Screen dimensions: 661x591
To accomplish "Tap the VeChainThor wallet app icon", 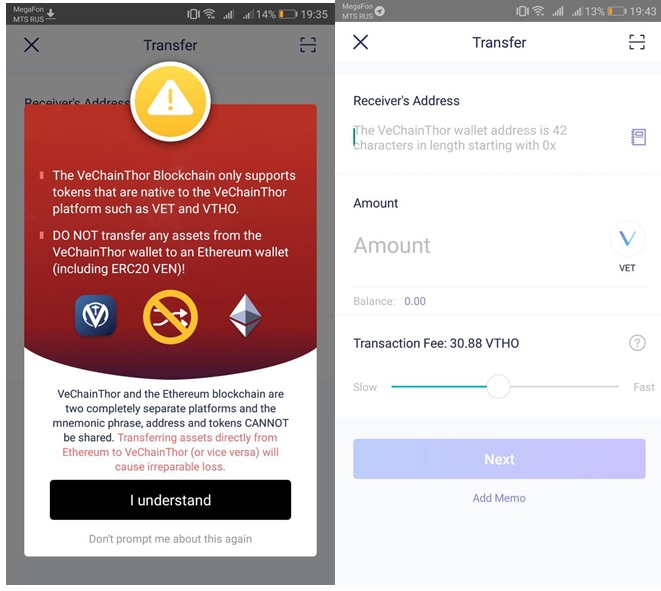I will 95,315.
